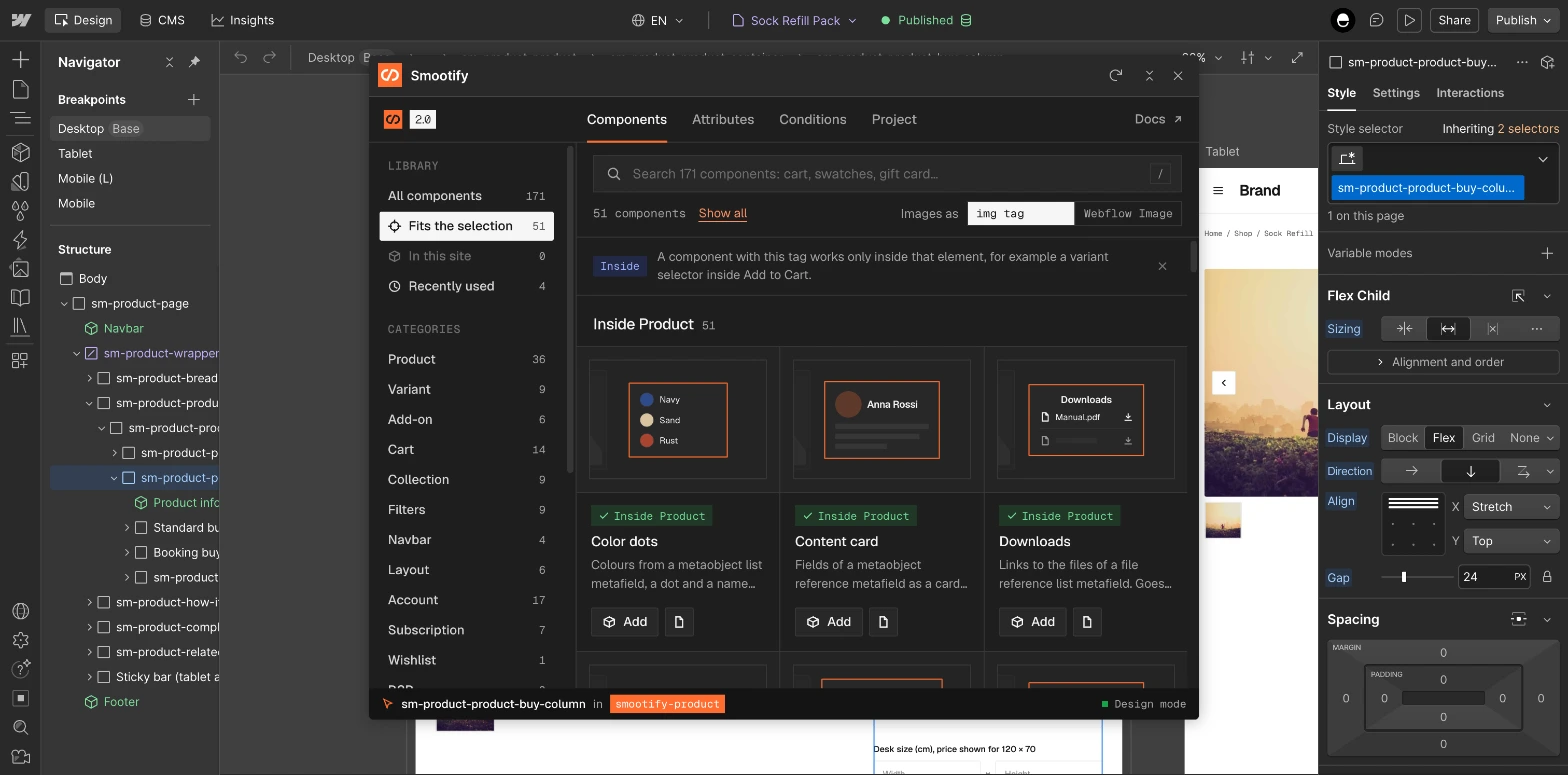
Task: Open the align Y Top dropdown
Action: click(x=1511, y=541)
